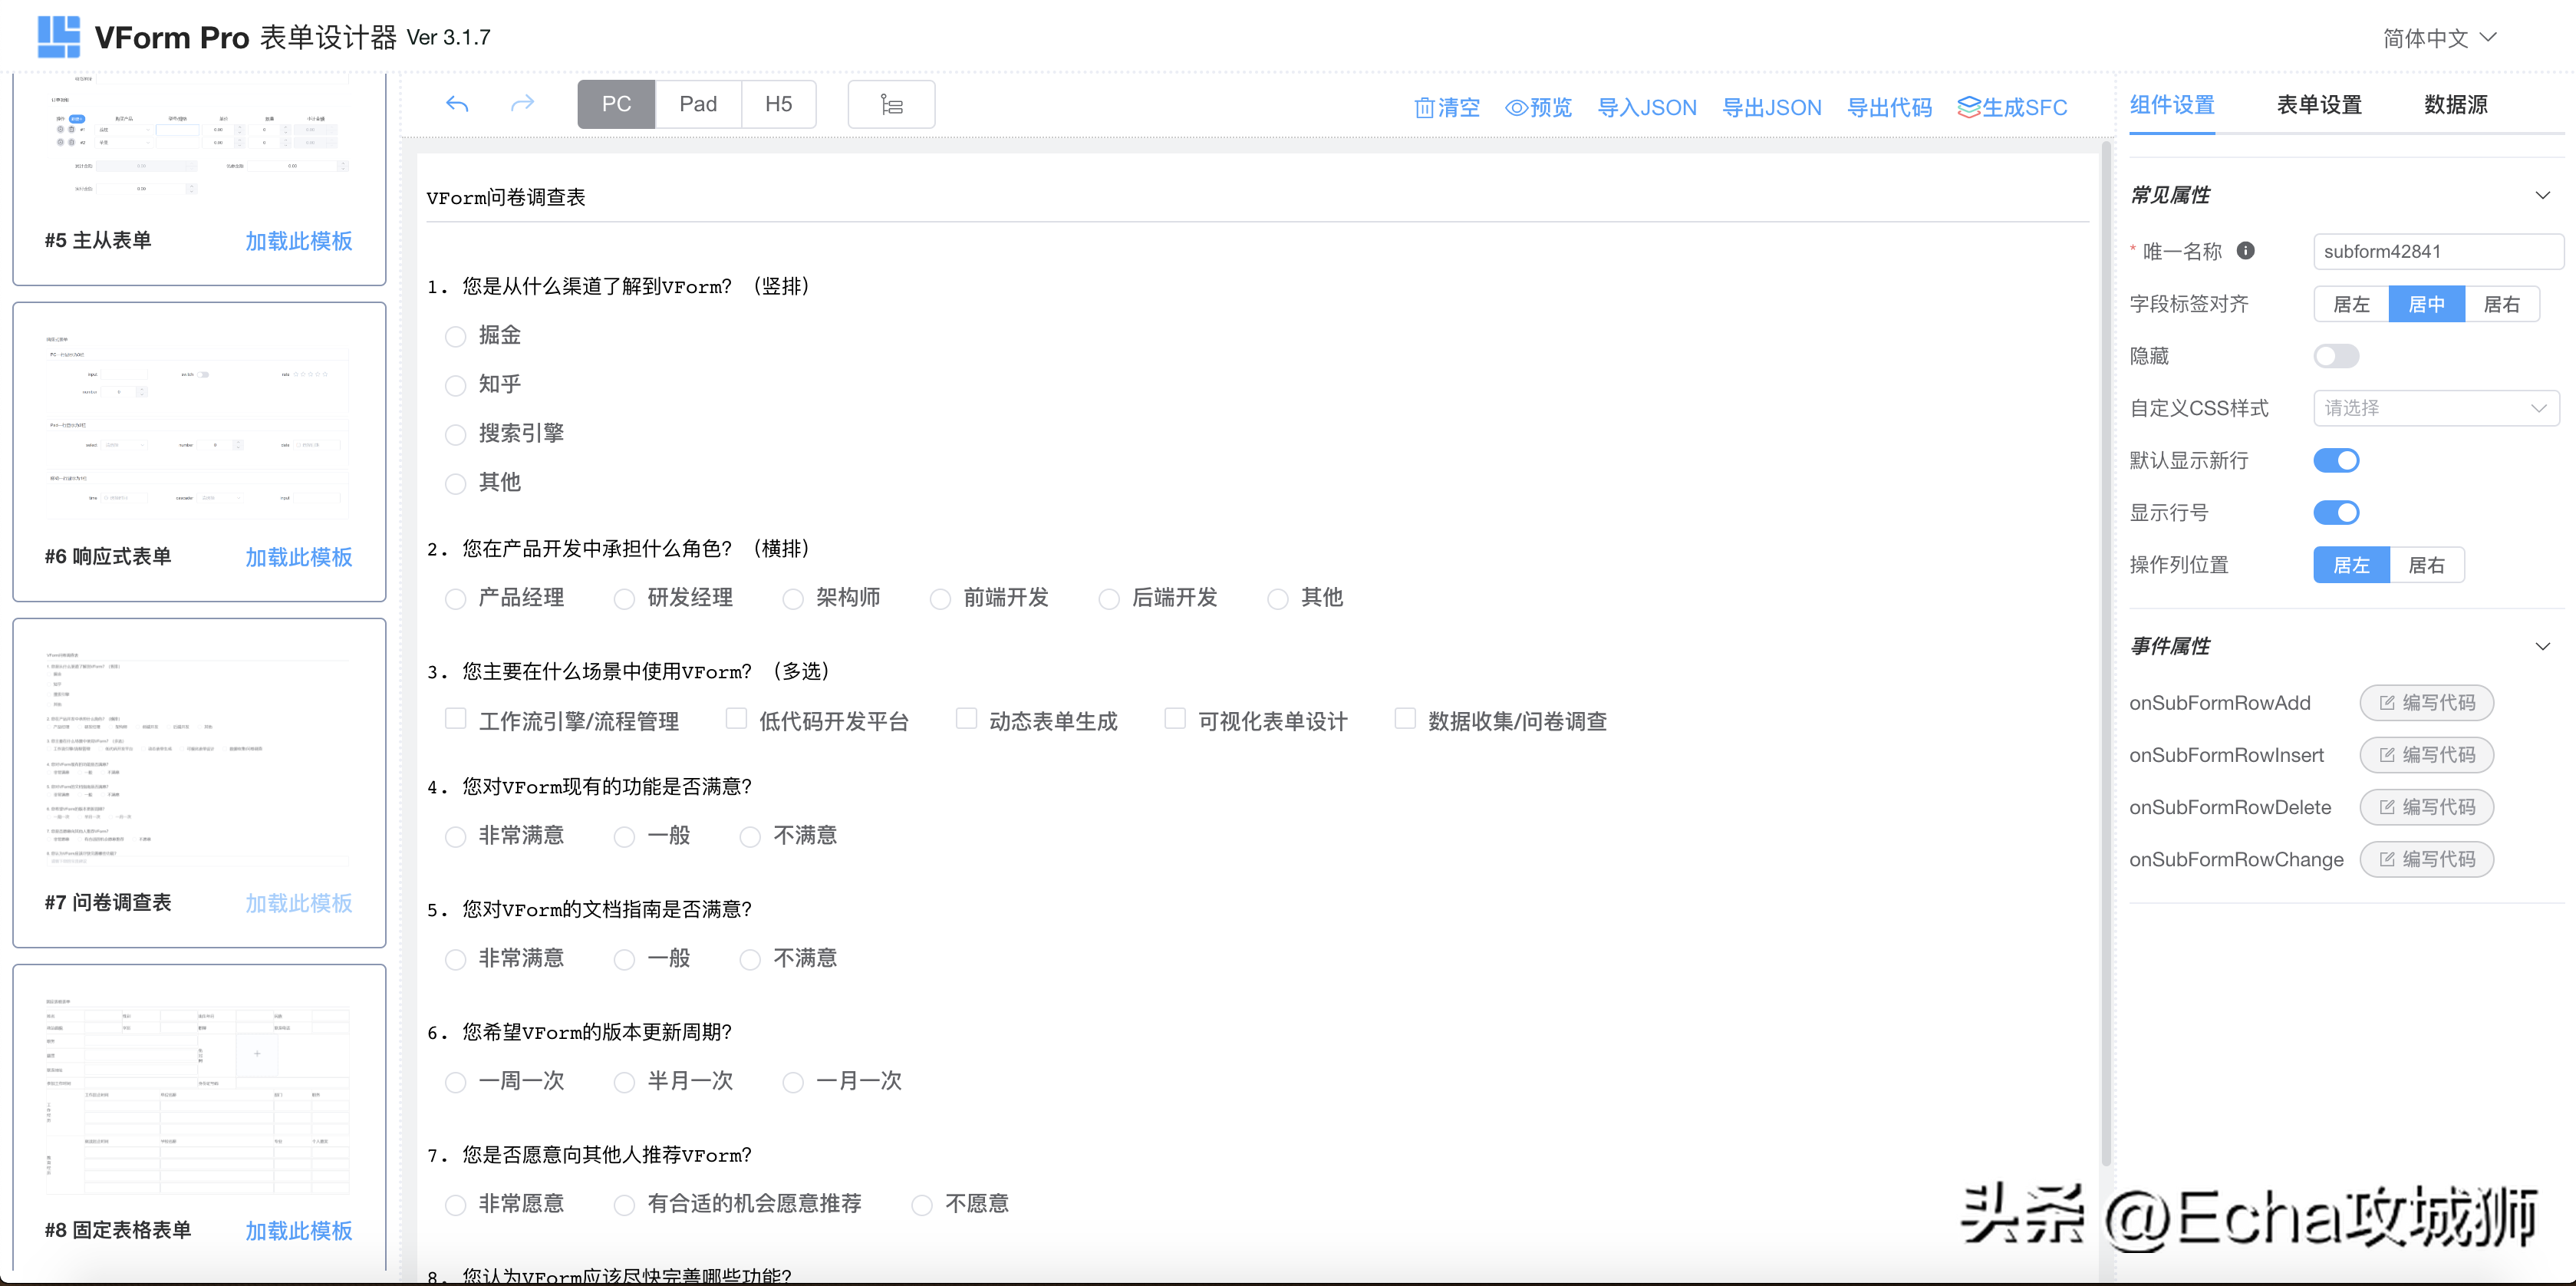Select the 掘金 radio option
2576x1286 pixels.
(x=456, y=336)
